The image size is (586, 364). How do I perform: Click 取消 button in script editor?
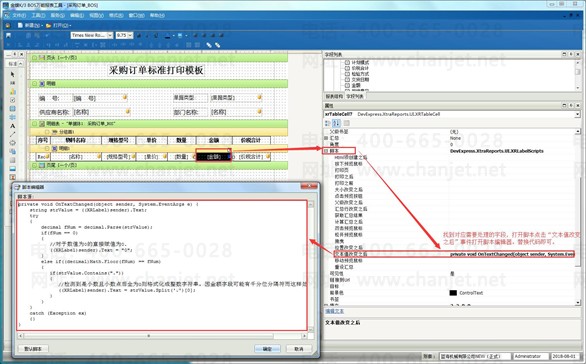(x=299, y=349)
